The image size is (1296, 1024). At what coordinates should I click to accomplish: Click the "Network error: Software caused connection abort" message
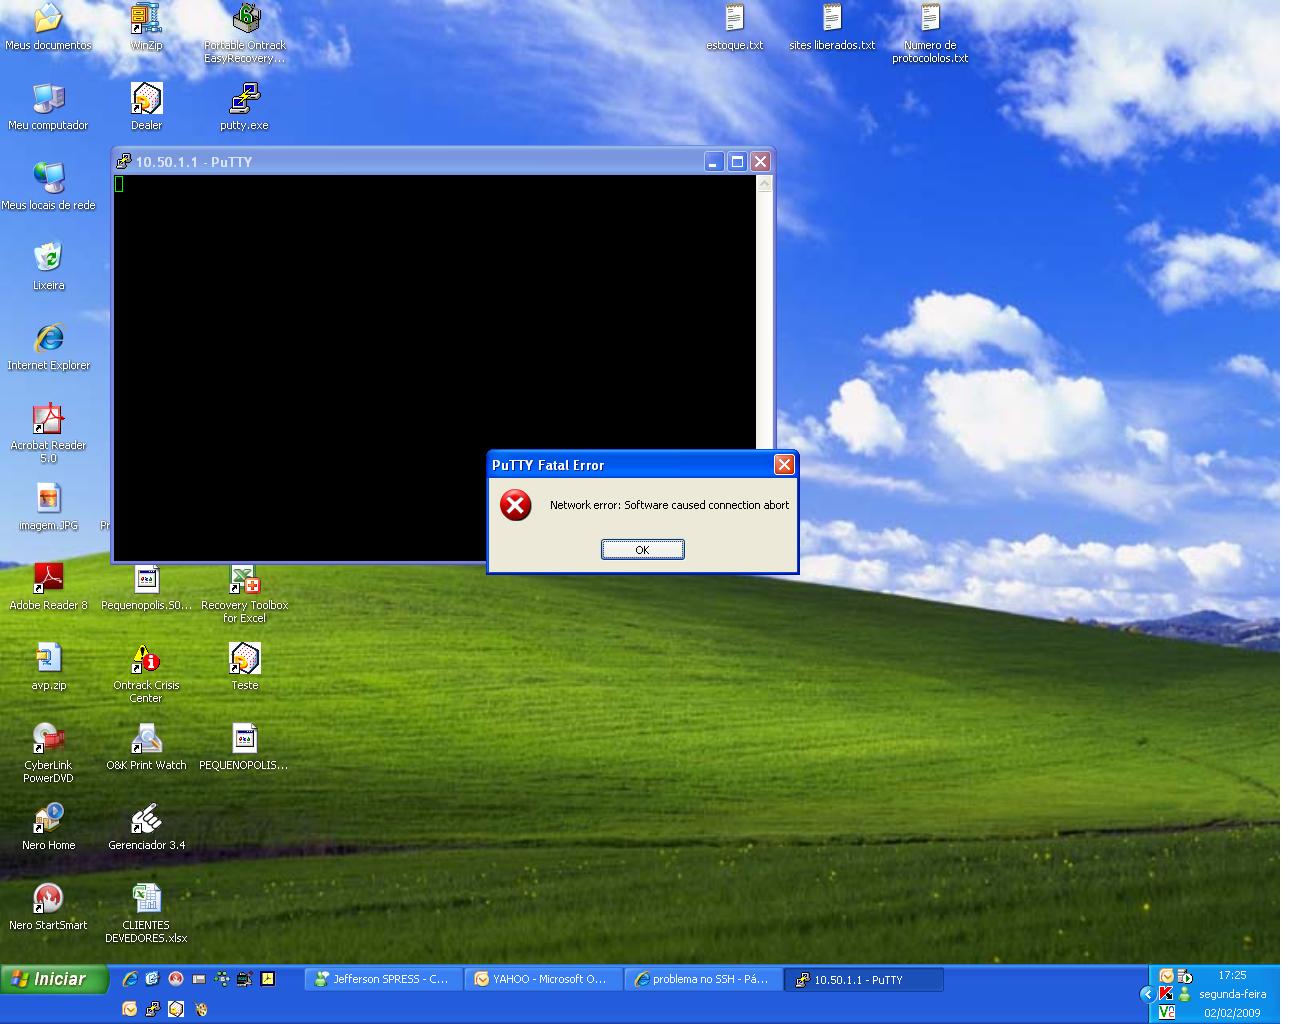[x=669, y=505]
